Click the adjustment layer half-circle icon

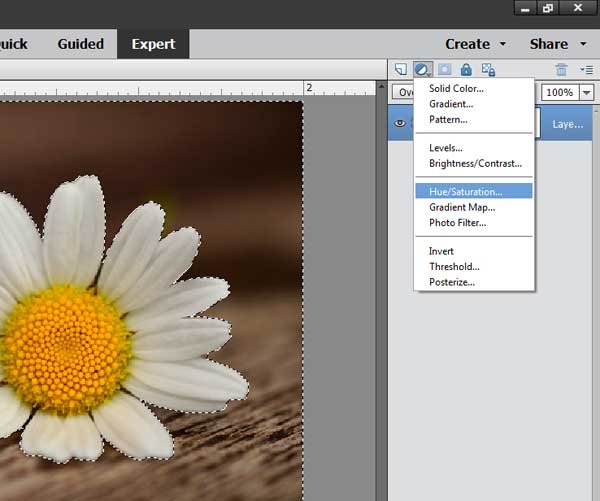pyautogui.click(x=422, y=70)
